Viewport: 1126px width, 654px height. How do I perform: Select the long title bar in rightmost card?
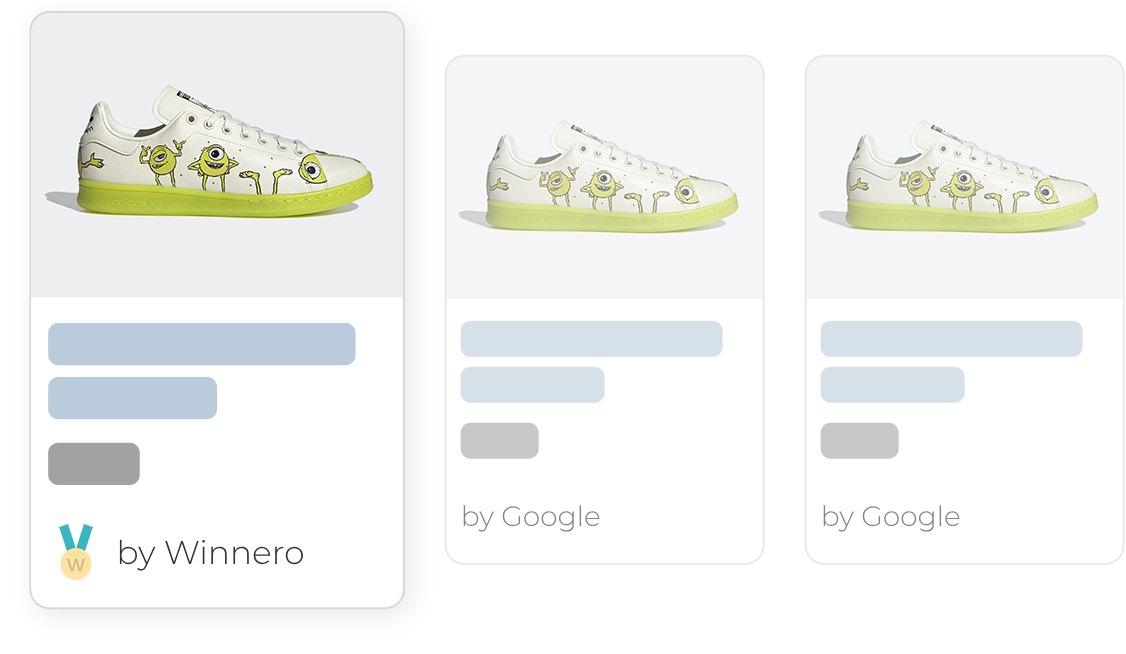pyautogui.click(x=951, y=339)
